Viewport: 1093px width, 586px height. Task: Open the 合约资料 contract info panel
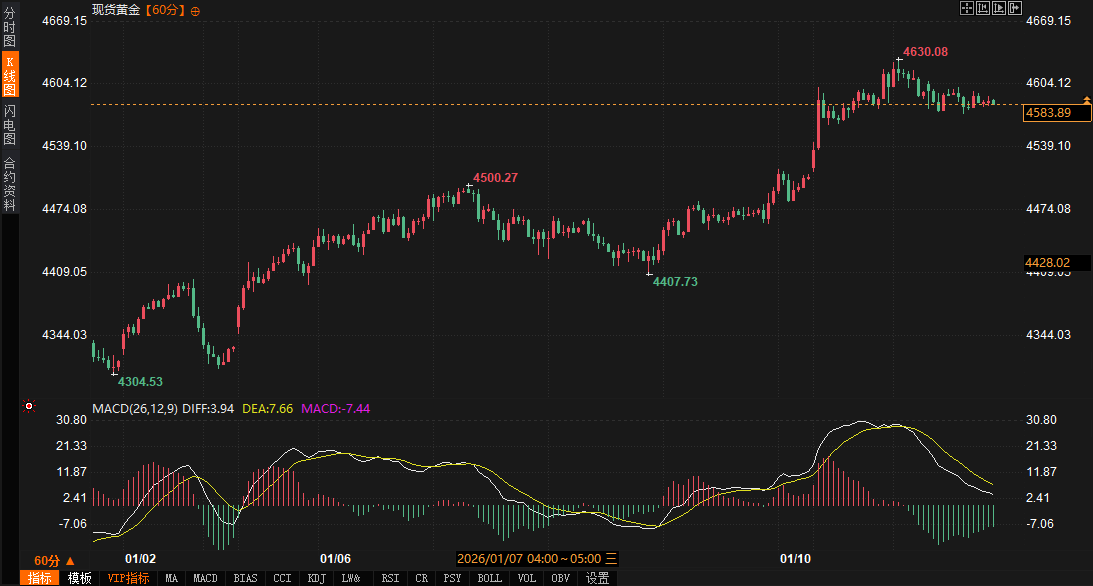(9, 183)
